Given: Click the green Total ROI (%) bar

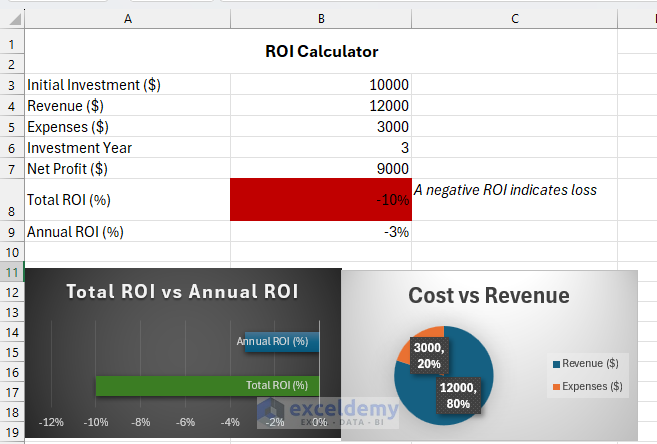Looking at the screenshot, I should [x=208, y=386].
